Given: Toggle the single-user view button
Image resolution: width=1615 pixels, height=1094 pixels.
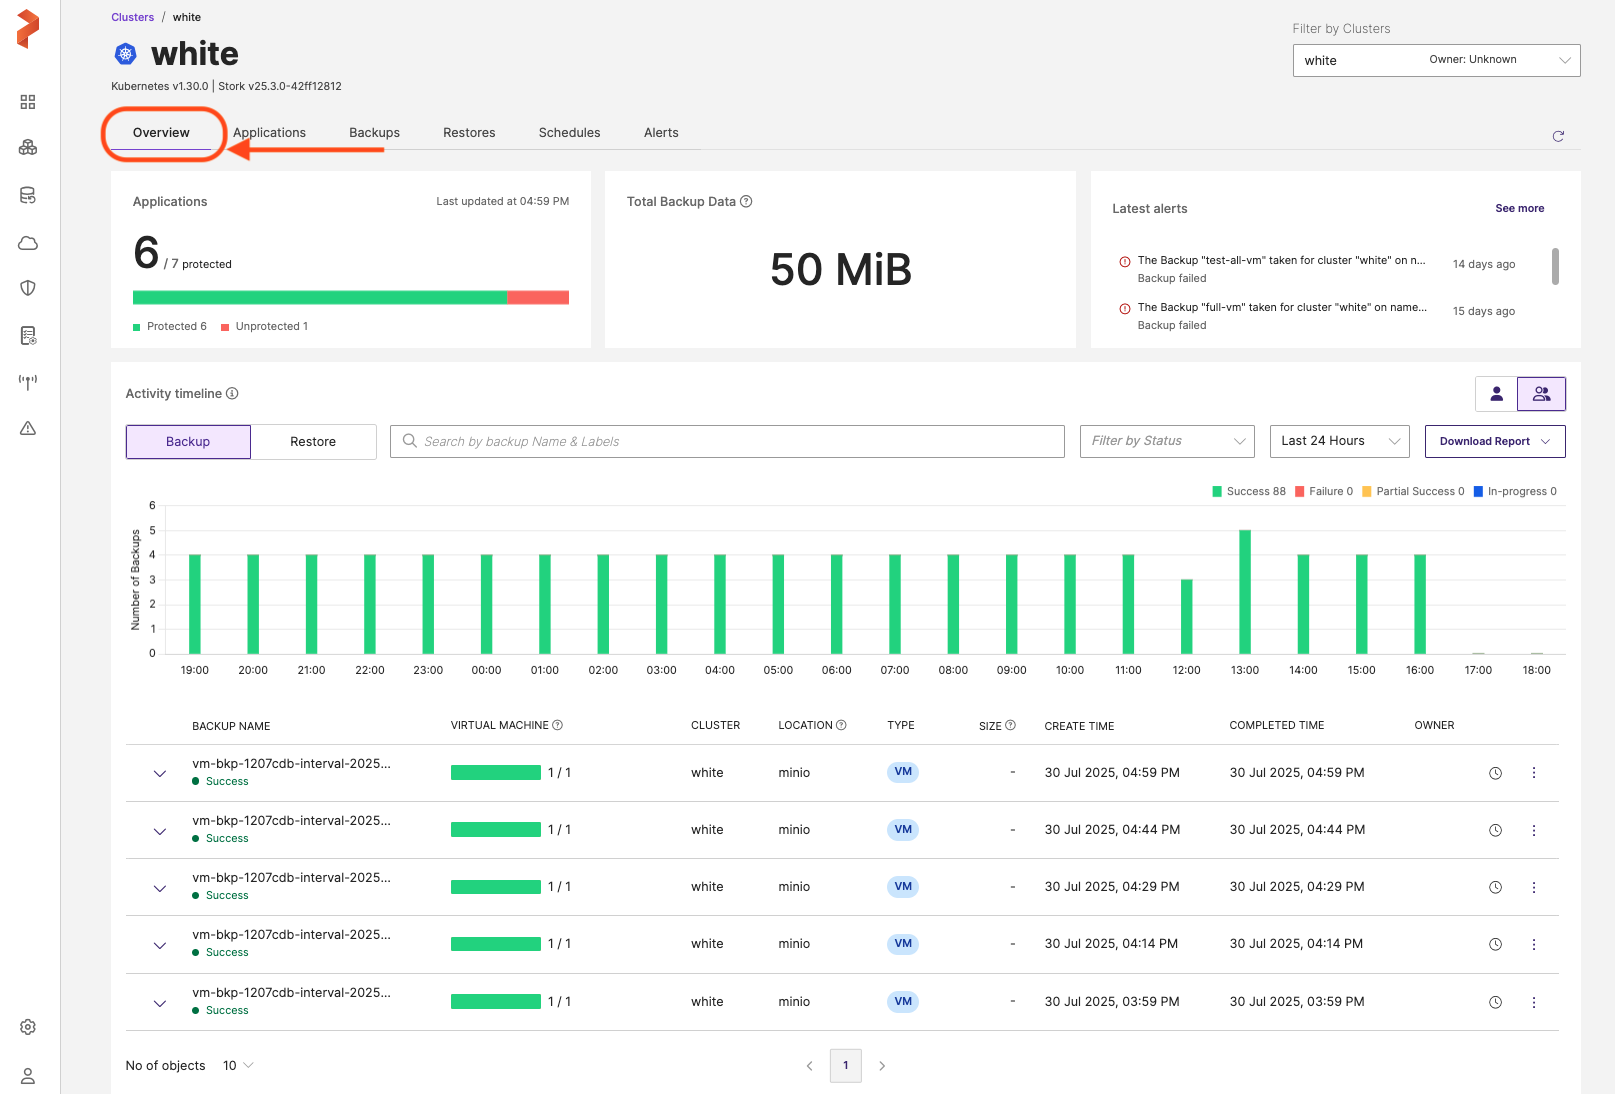Looking at the screenshot, I should [x=1496, y=394].
